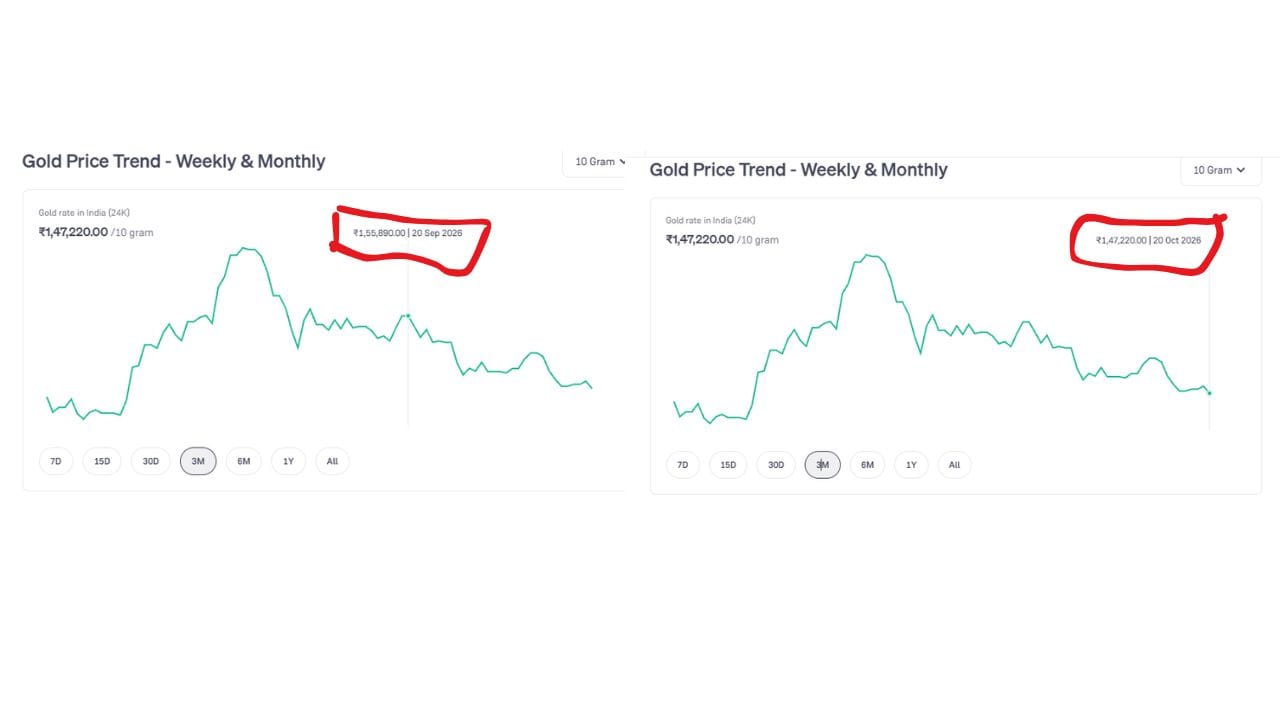Select 6M range in left chart
Image resolution: width=1280 pixels, height=720 pixels.
pos(244,461)
